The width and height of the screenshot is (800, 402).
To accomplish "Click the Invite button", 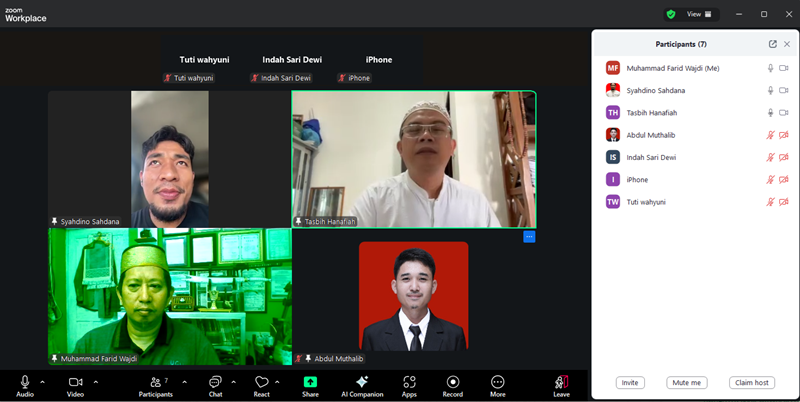I will coord(630,383).
